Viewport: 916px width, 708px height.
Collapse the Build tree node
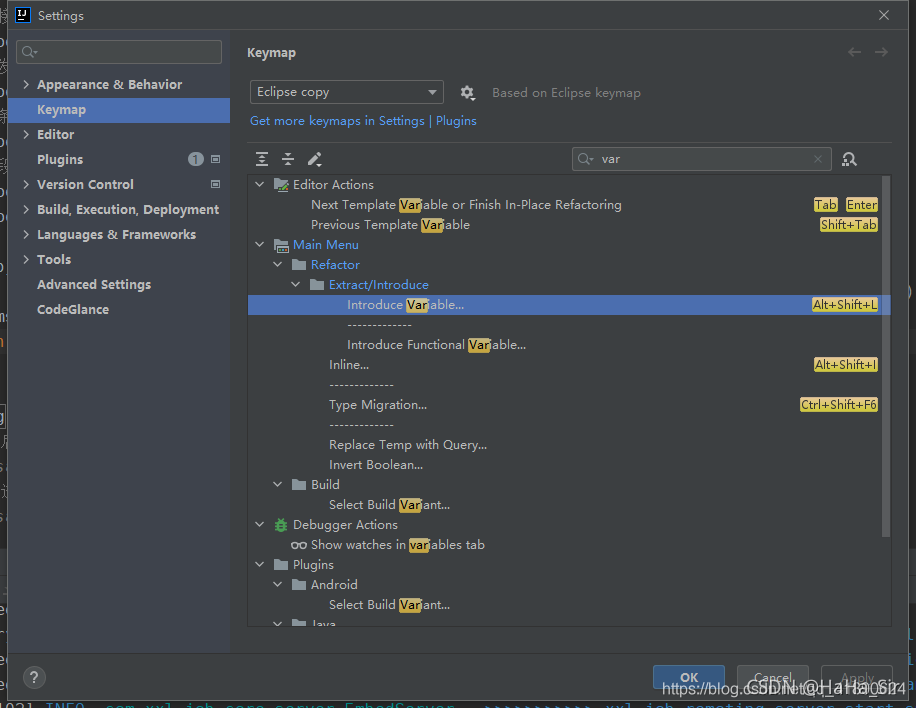point(278,484)
